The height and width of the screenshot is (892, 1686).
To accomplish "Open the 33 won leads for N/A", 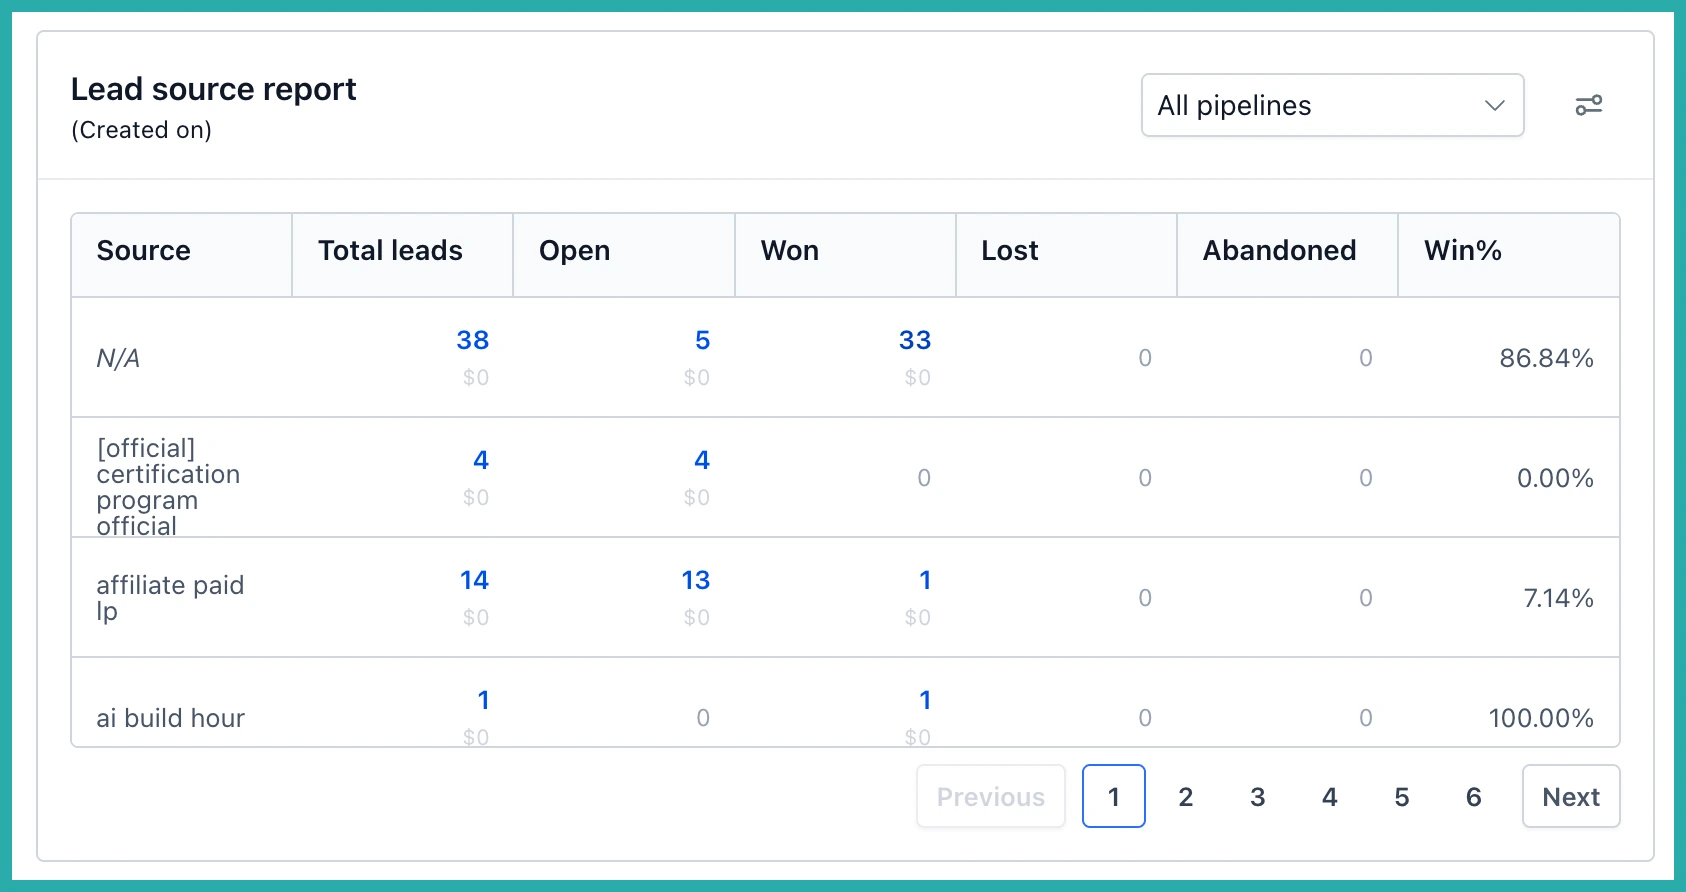I will 914,340.
